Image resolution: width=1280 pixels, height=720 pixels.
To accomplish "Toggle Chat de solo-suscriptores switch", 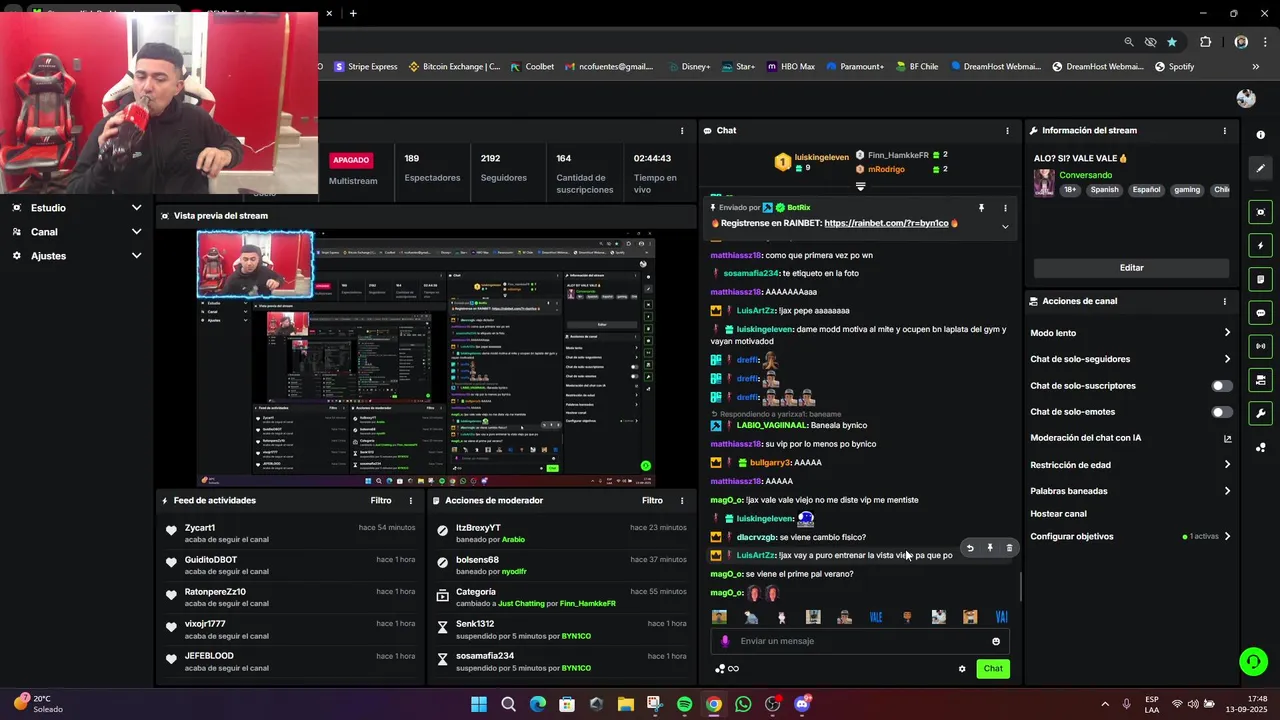I will click(x=1222, y=386).
